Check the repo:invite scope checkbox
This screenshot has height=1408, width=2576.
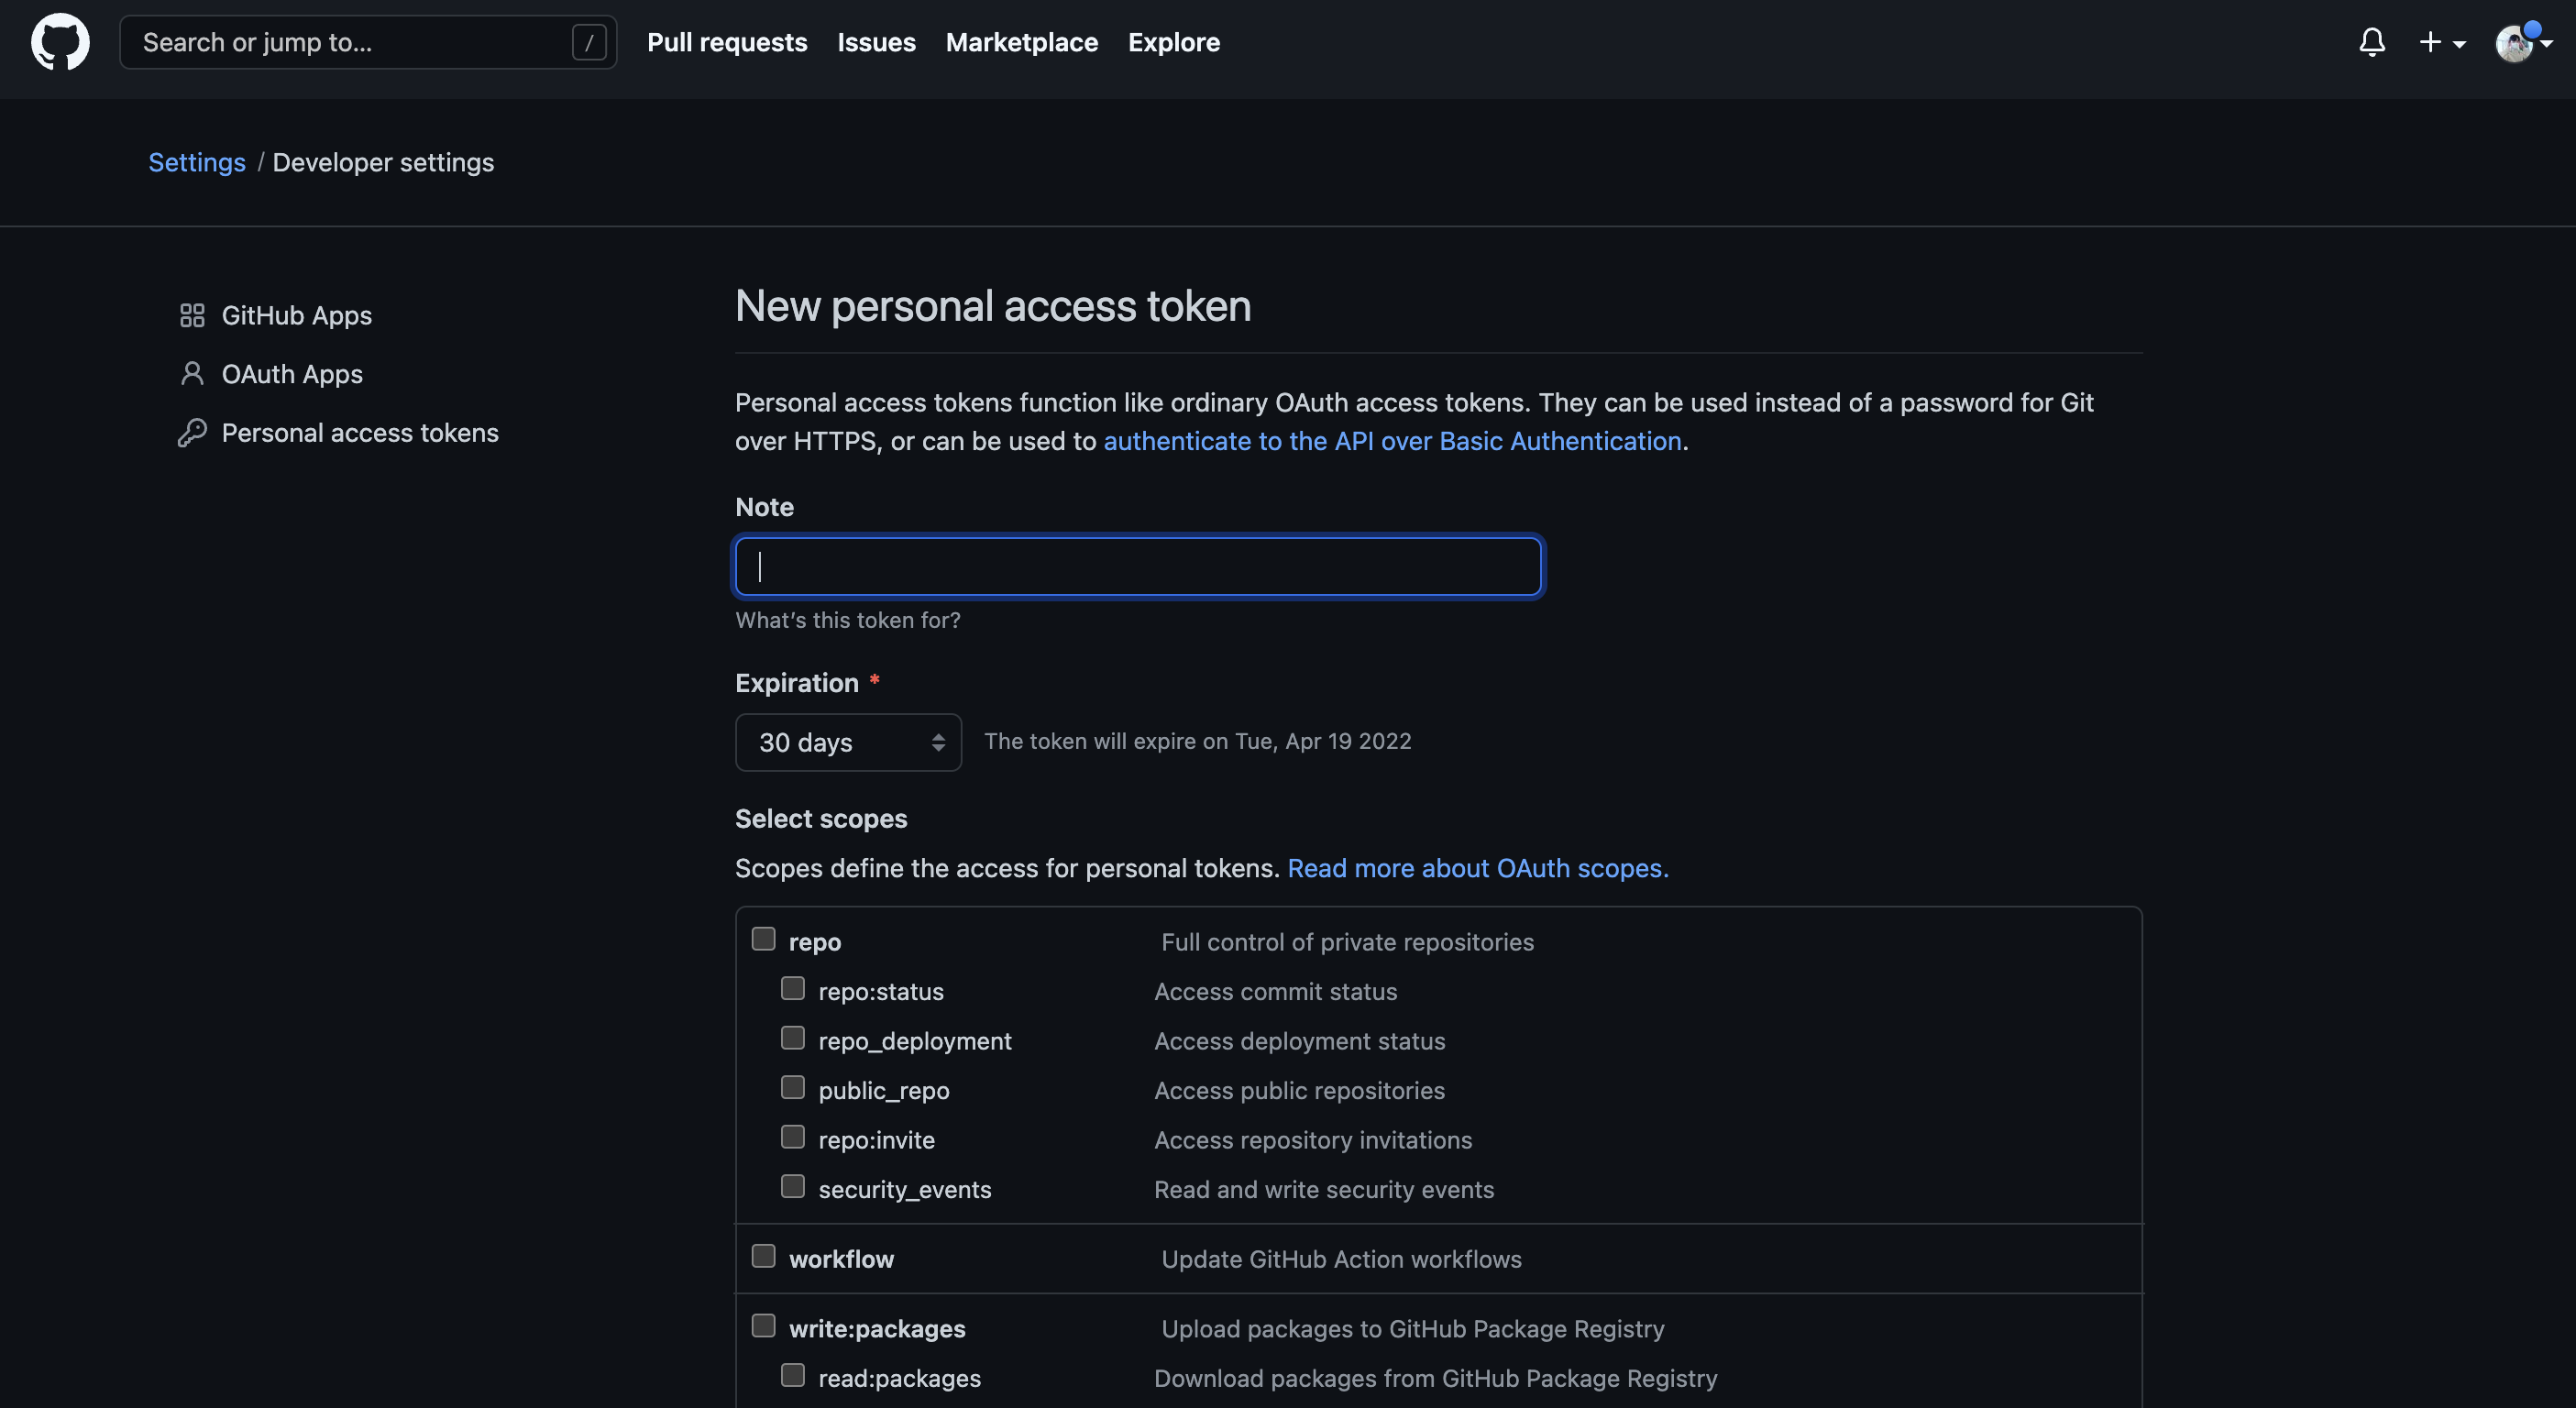tap(793, 1137)
